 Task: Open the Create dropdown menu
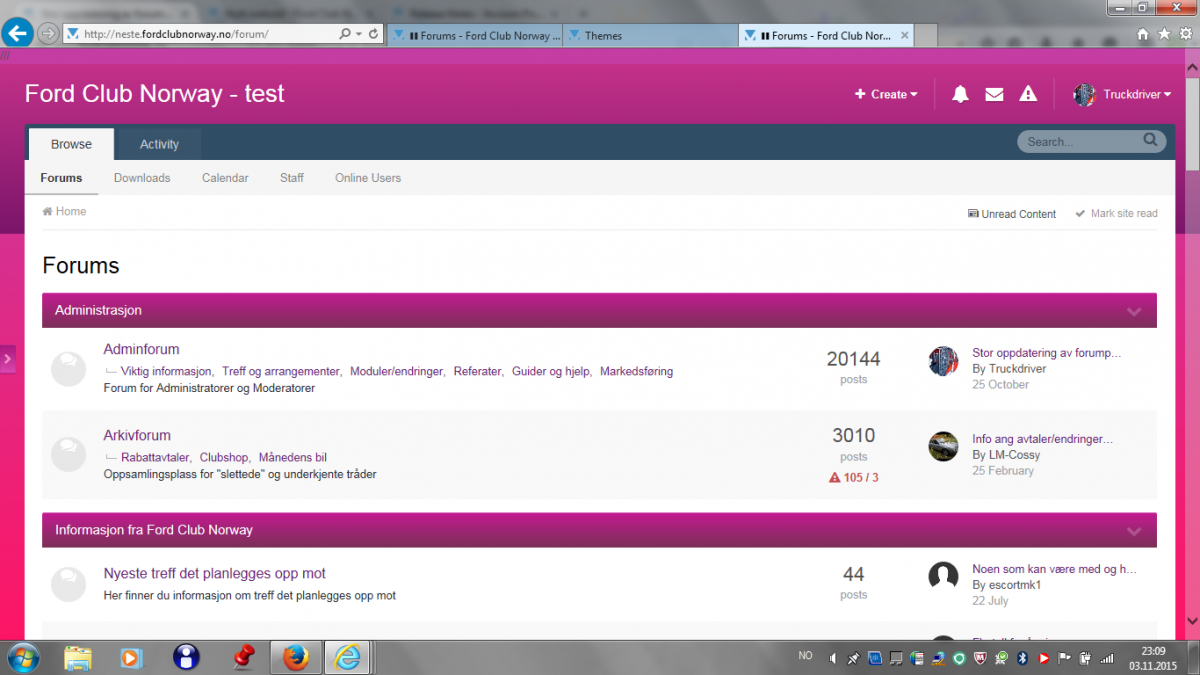tap(886, 94)
